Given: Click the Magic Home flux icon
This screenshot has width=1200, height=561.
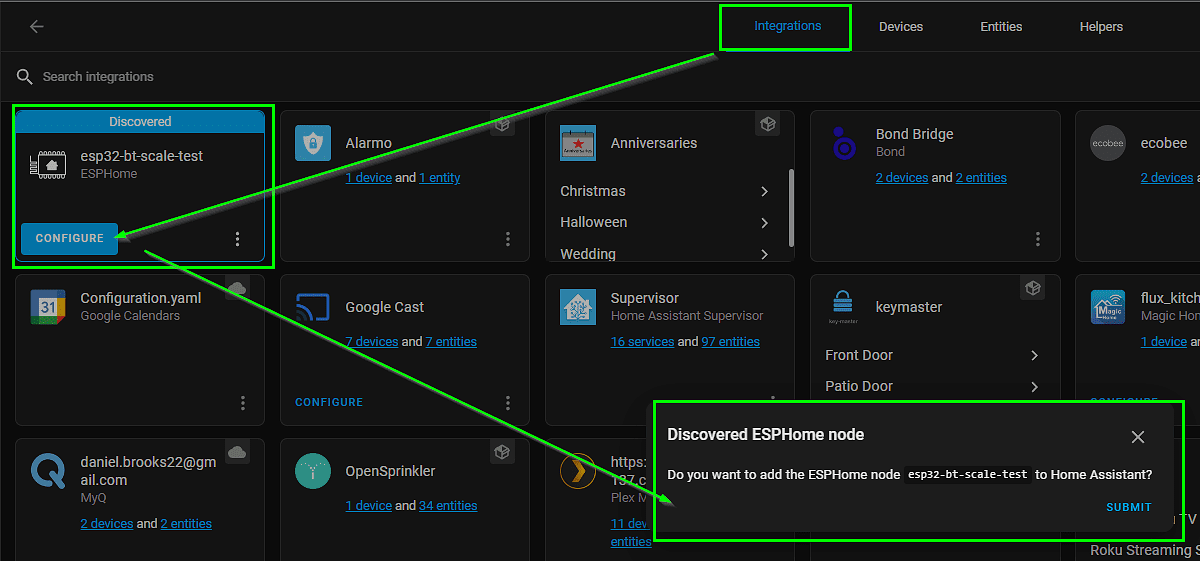Looking at the screenshot, I should tap(1108, 307).
